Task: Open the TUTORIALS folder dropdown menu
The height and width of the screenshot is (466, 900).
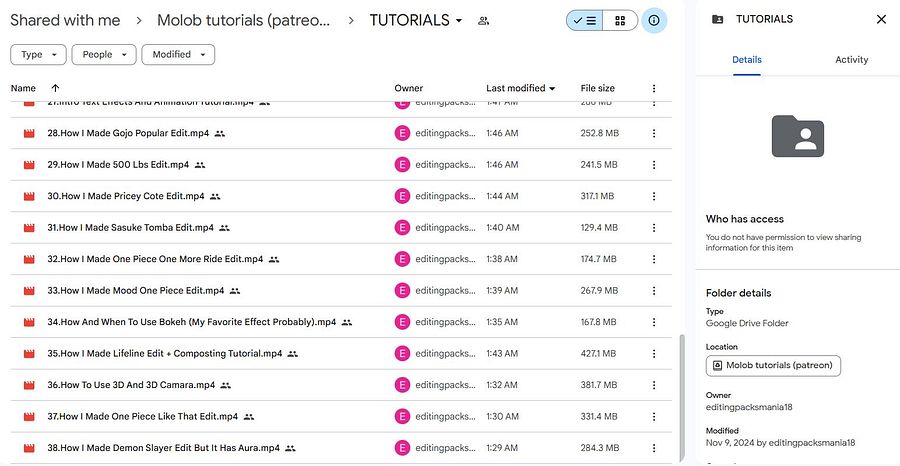Action: pos(416,20)
